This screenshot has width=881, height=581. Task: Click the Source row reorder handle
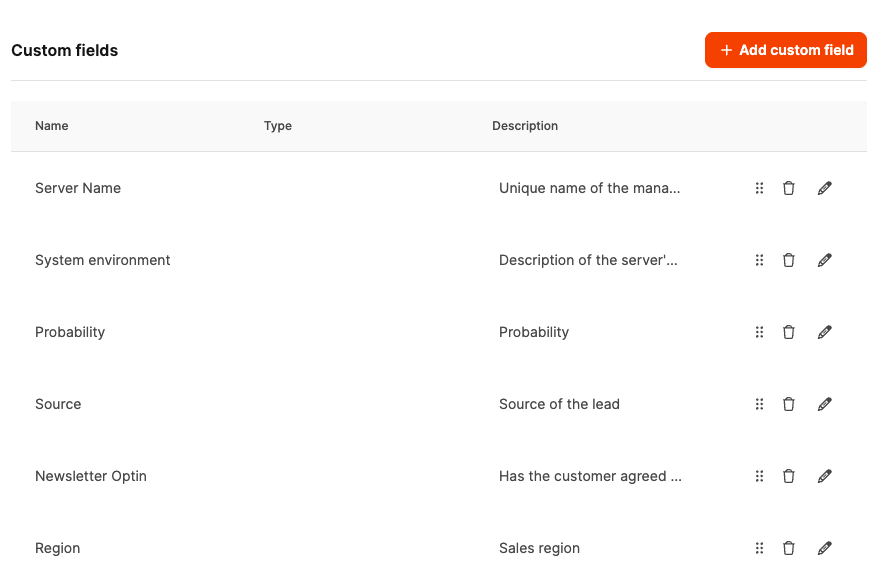click(x=759, y=404)
